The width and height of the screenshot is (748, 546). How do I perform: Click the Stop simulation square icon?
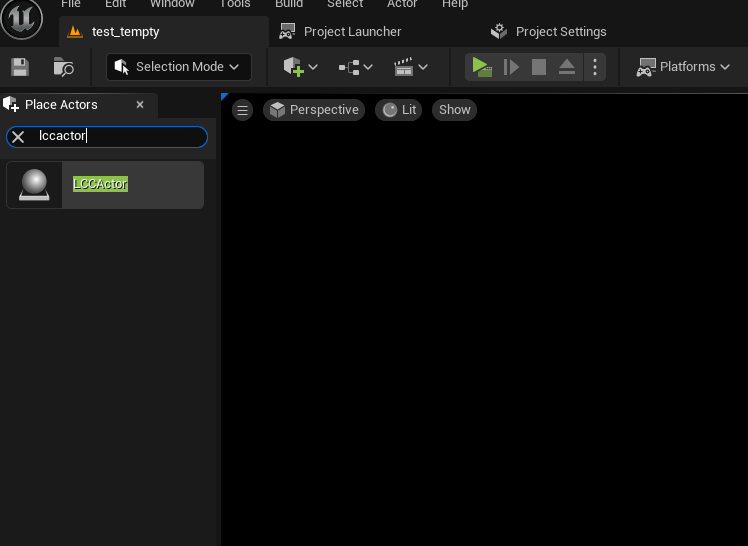click(539, 67)
